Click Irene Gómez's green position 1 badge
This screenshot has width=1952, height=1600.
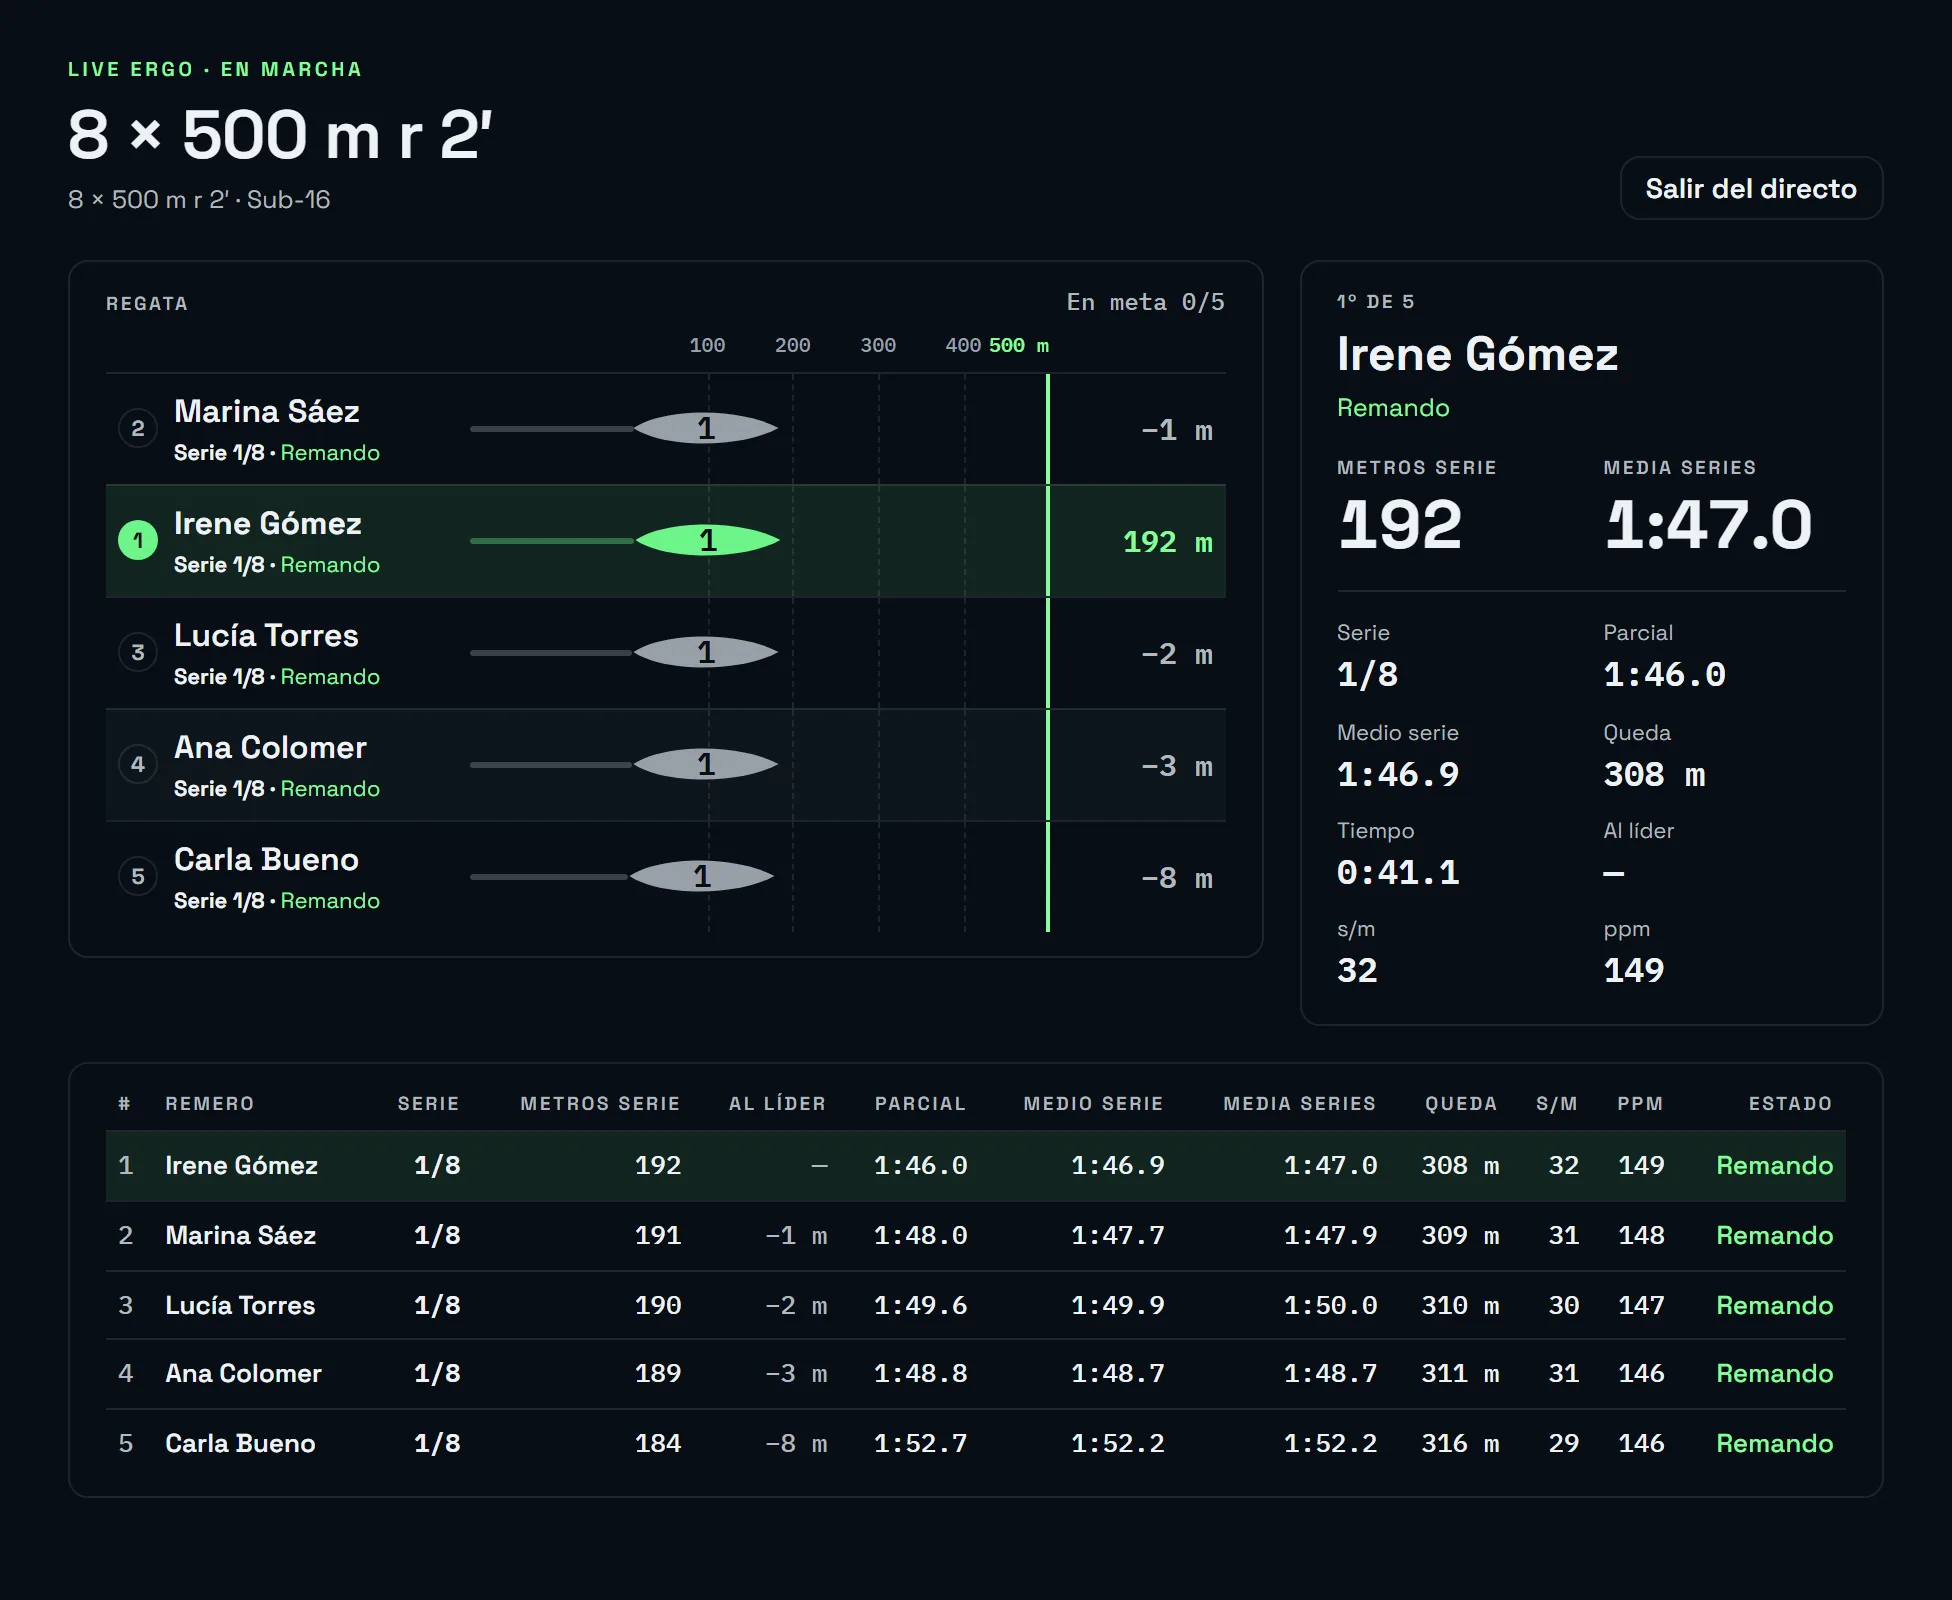tap(138, 540)
